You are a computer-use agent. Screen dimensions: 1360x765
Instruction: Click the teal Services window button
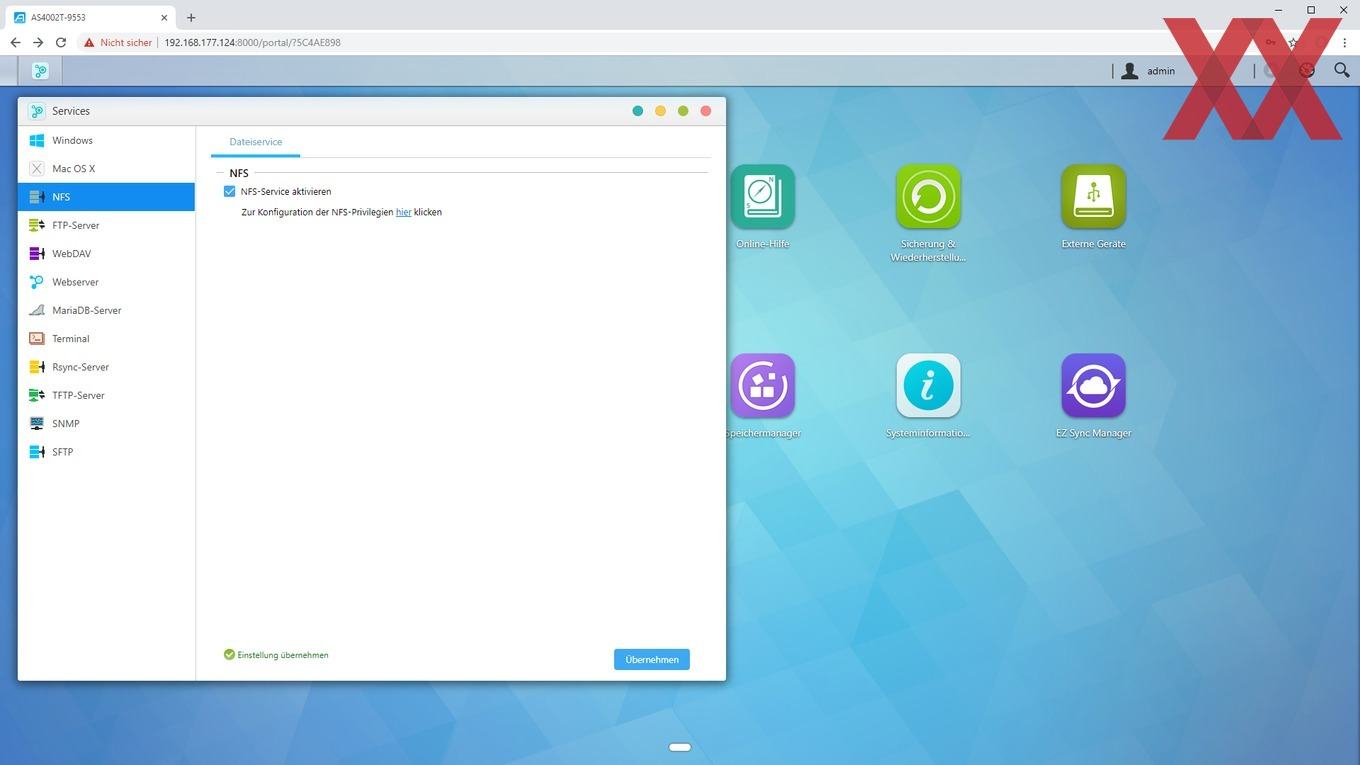(638, 111)
